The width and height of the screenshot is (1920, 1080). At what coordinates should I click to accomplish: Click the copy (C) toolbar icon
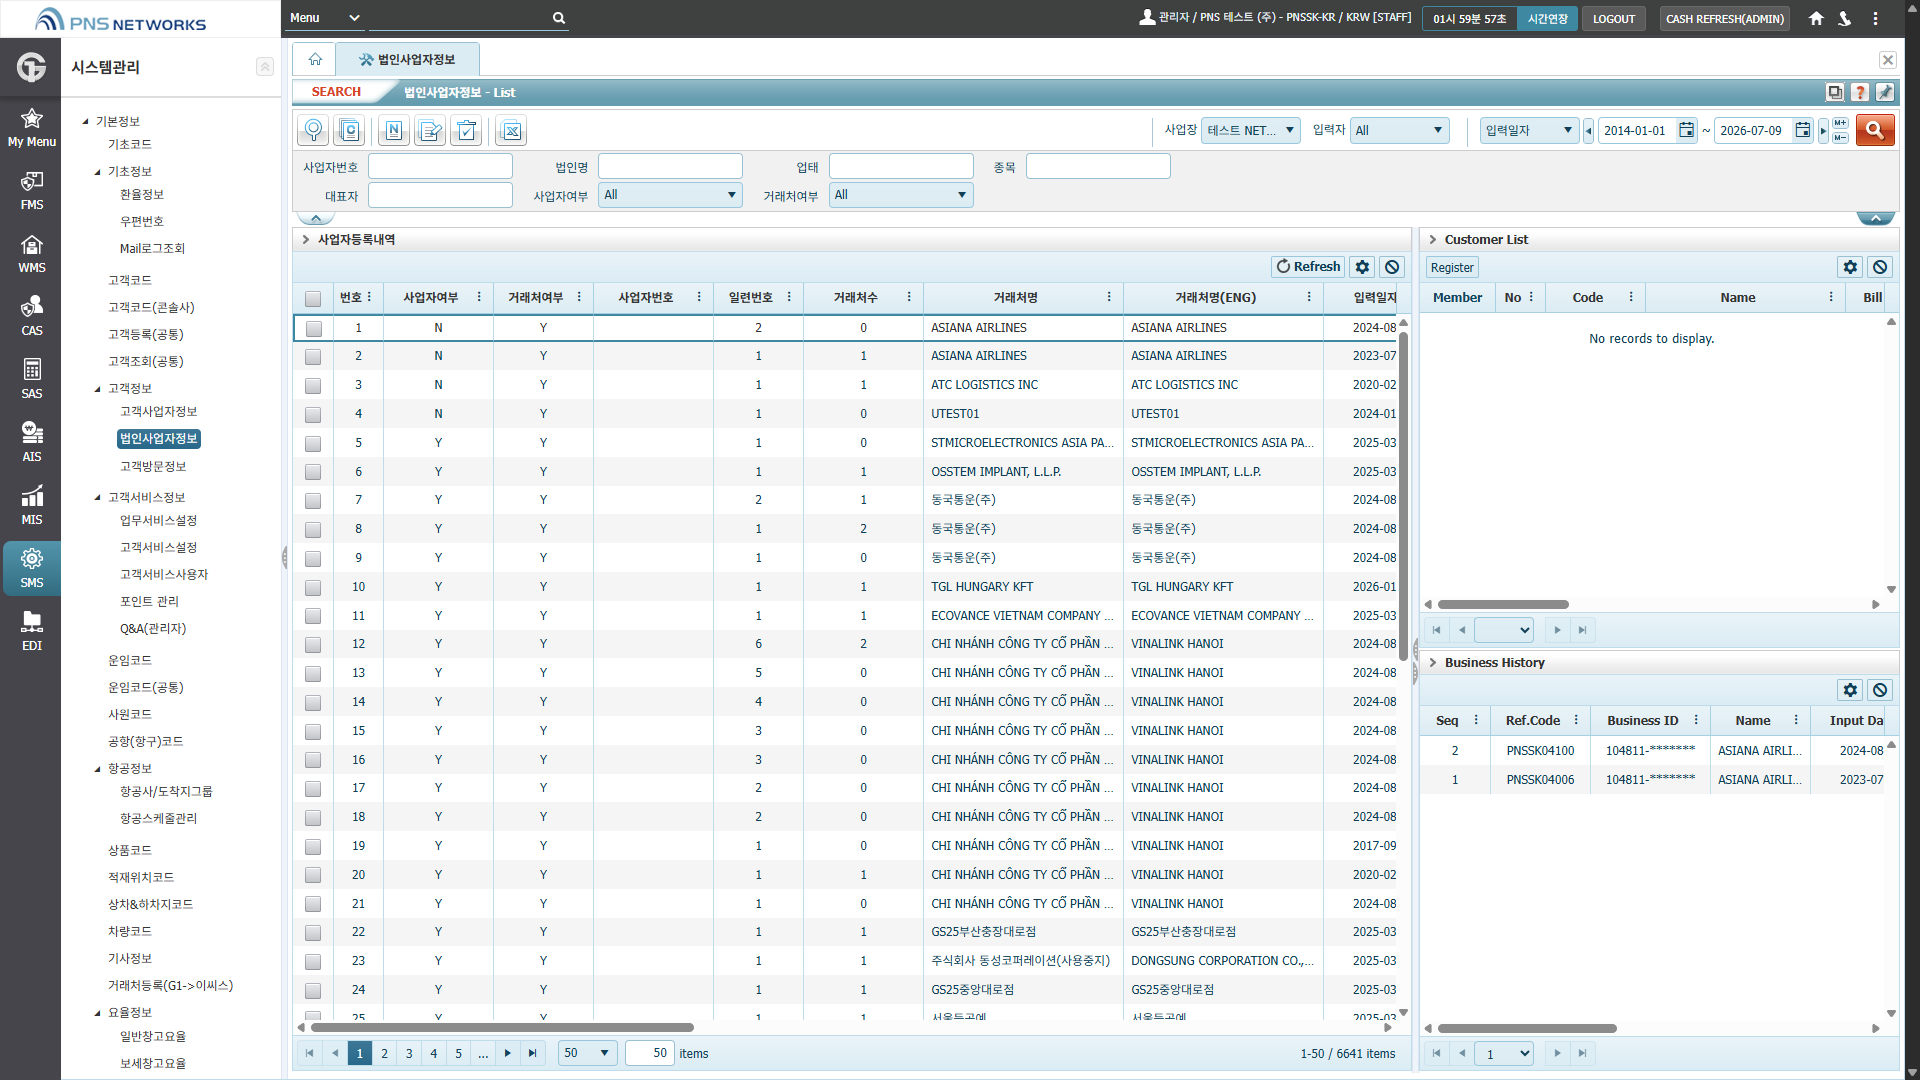pyautogui.click(x=349, y=131)
